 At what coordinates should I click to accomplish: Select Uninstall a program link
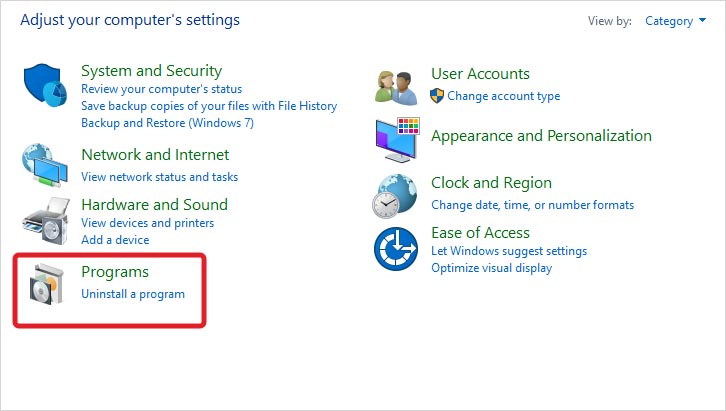[133, 294]
